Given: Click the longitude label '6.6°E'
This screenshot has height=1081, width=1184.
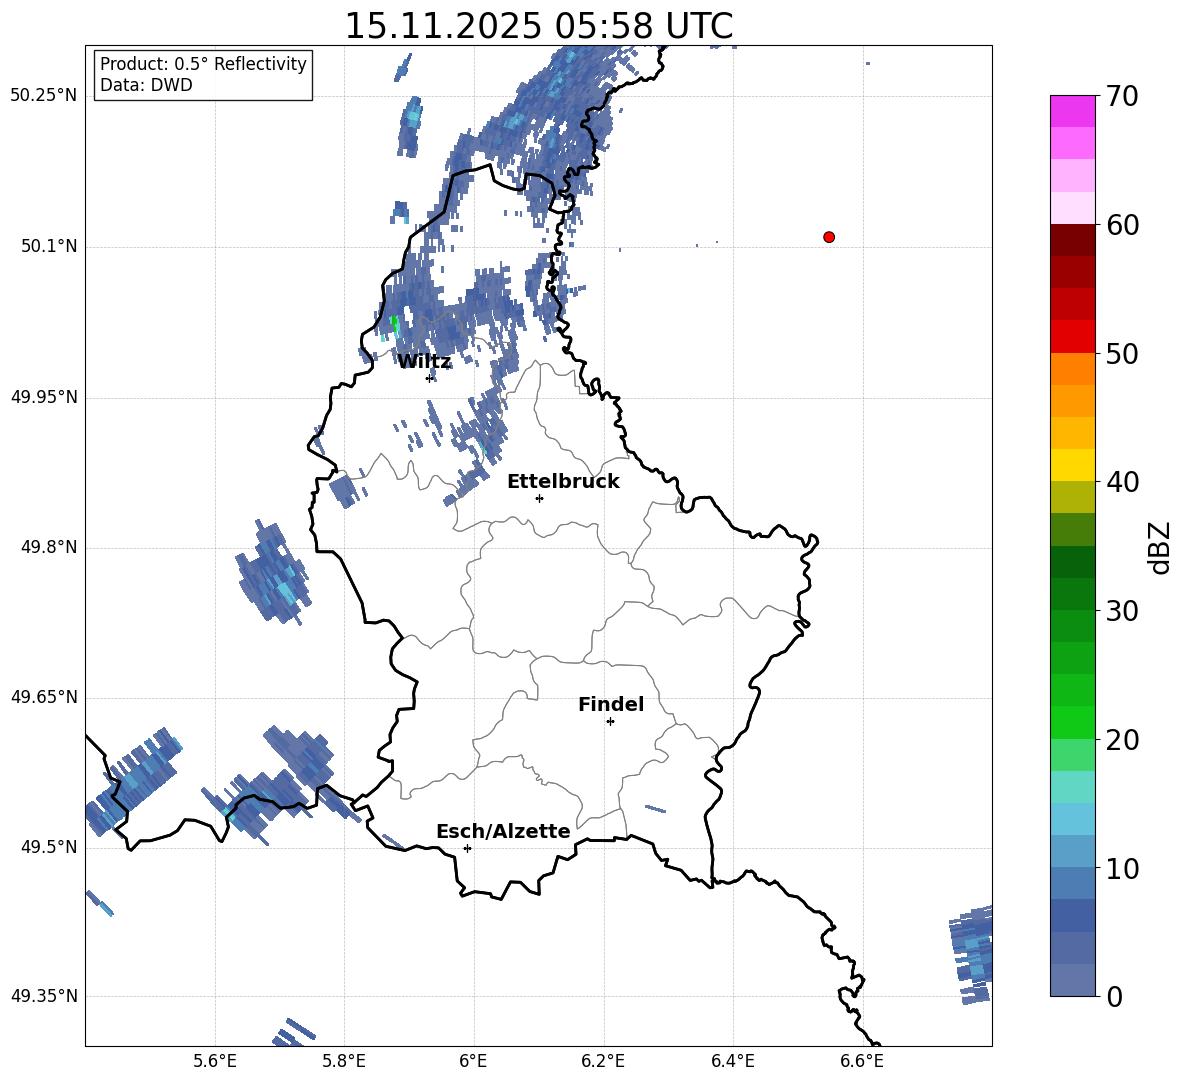Looking at the screenshot, I should coord(862,1061).
